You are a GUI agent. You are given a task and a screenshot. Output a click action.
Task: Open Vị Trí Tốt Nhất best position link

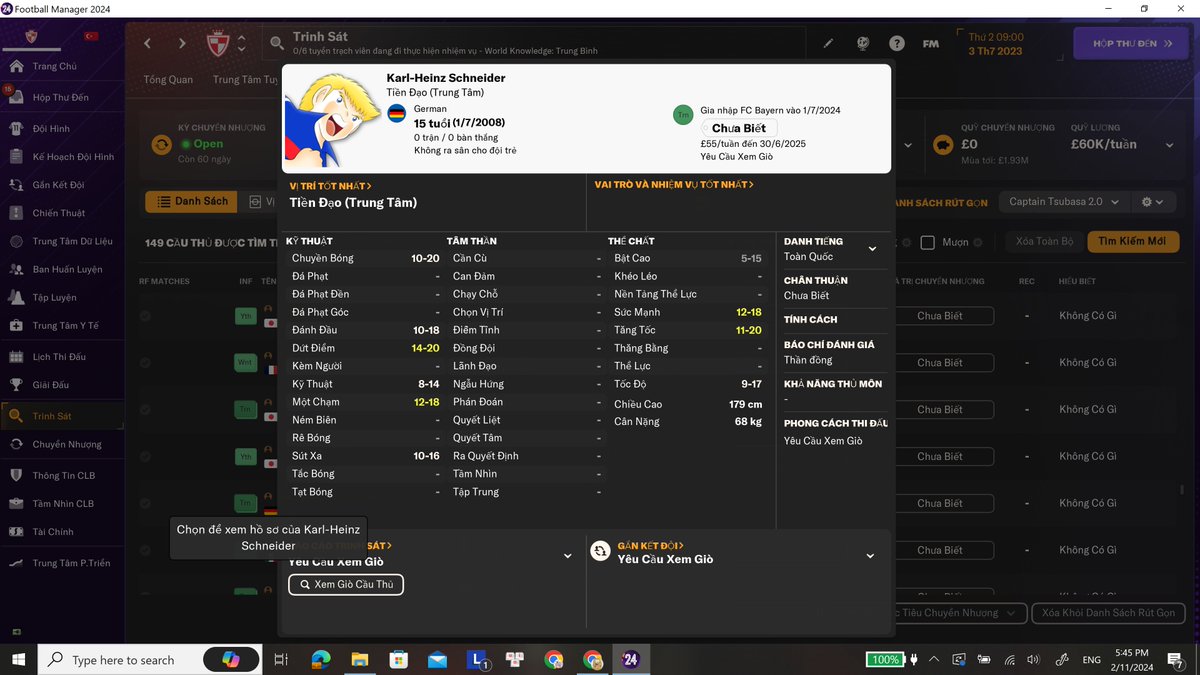click(x=330, y=186)
